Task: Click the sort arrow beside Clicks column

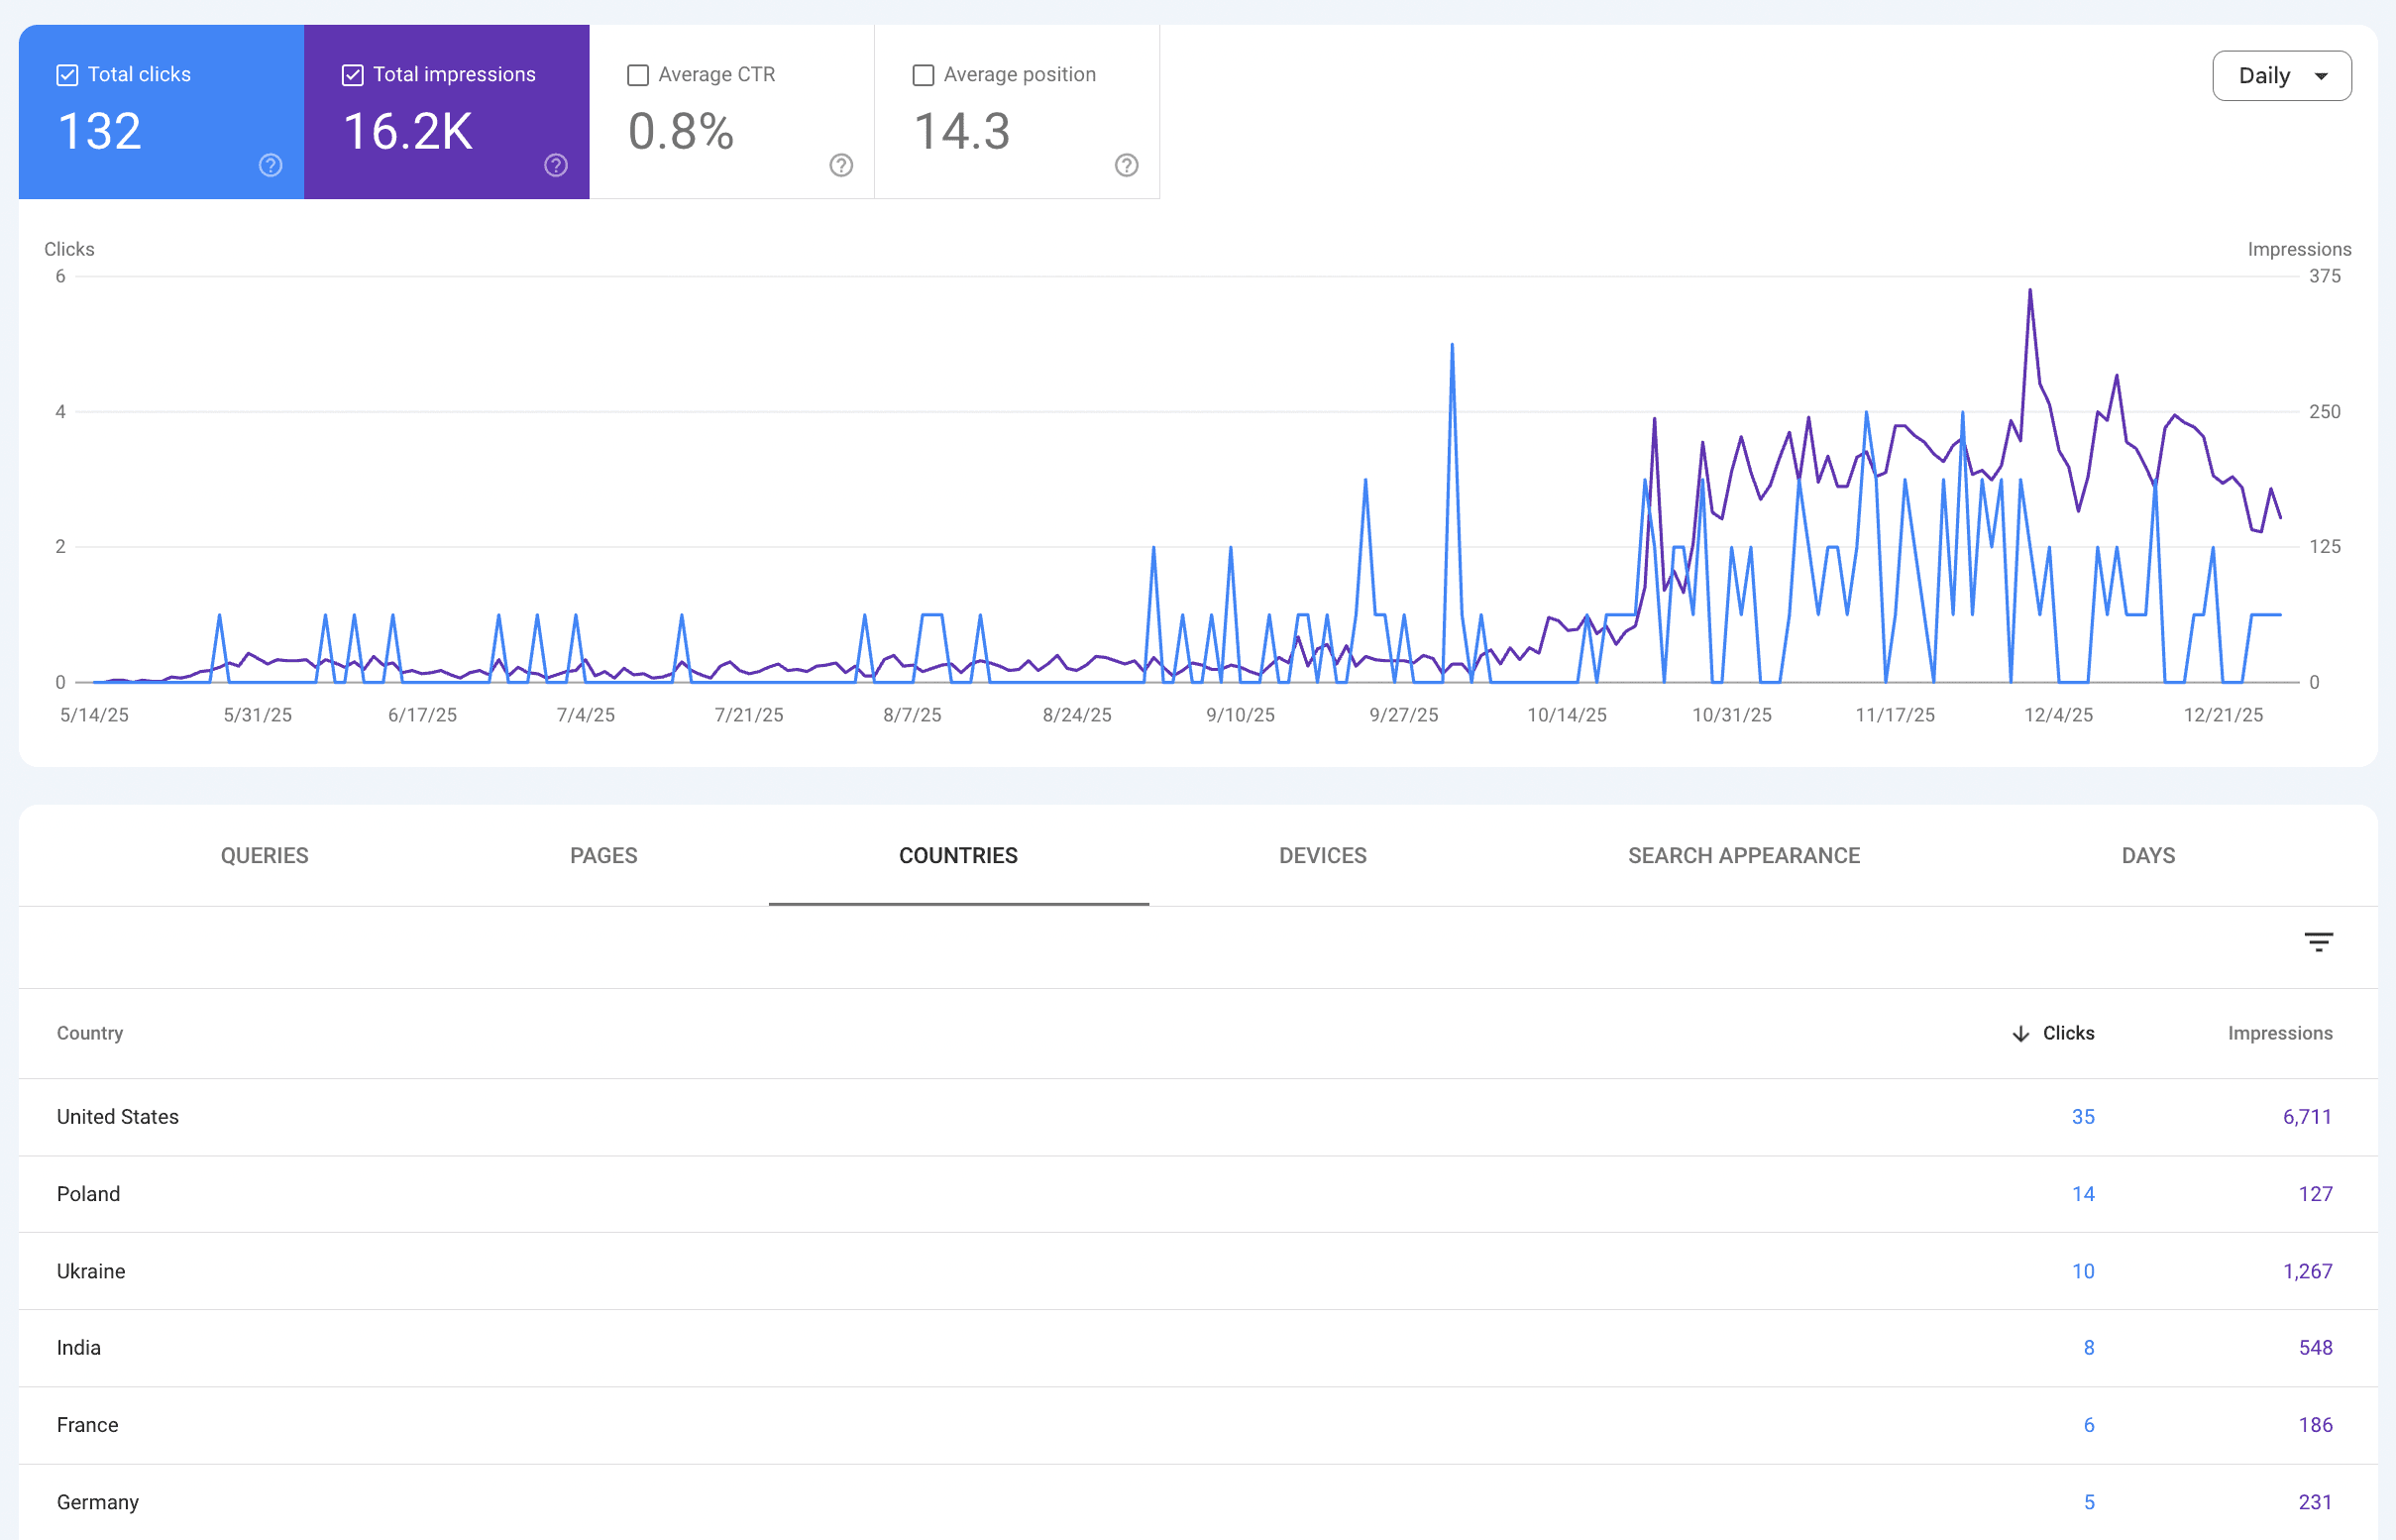Action: point(2020,1033)
